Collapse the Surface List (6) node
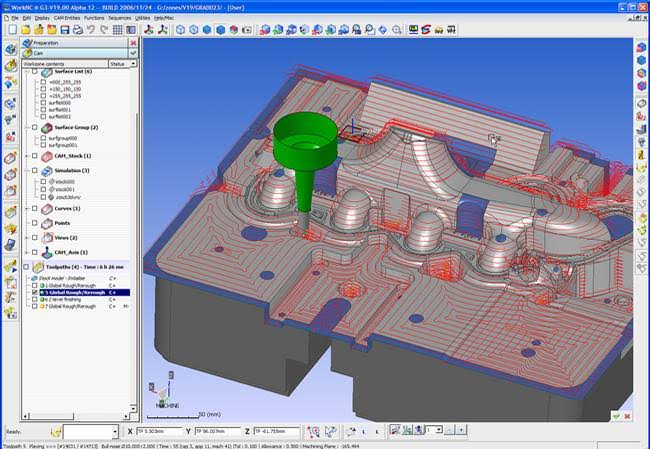Screen dimensions: 650x449 click(x=27, y=72)
